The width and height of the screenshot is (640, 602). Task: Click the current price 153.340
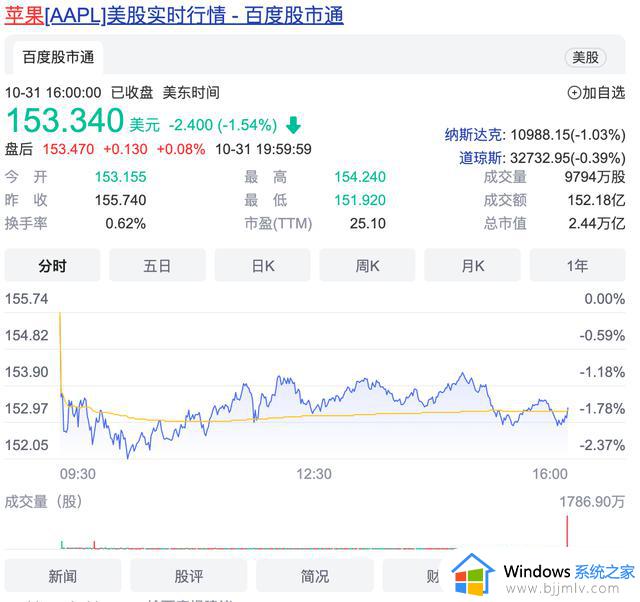(x=65, y=120)
